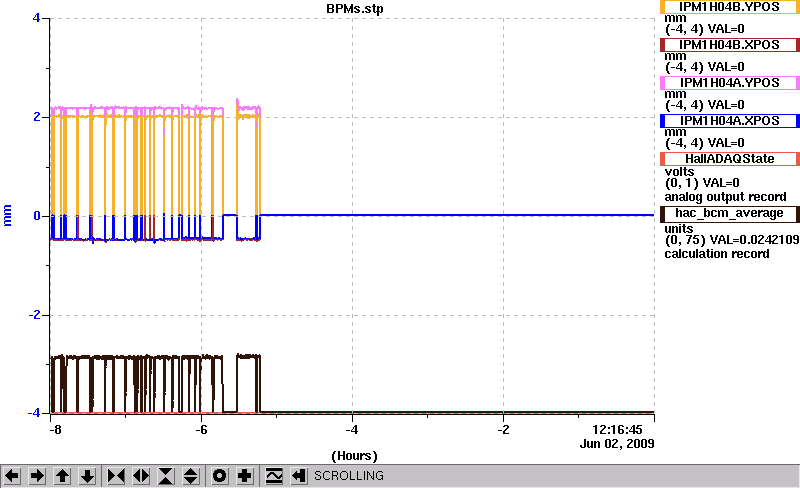Click the -6 x-axis tick label
The width and height of the screenshot is (800, 488).
tap(202, 430)
